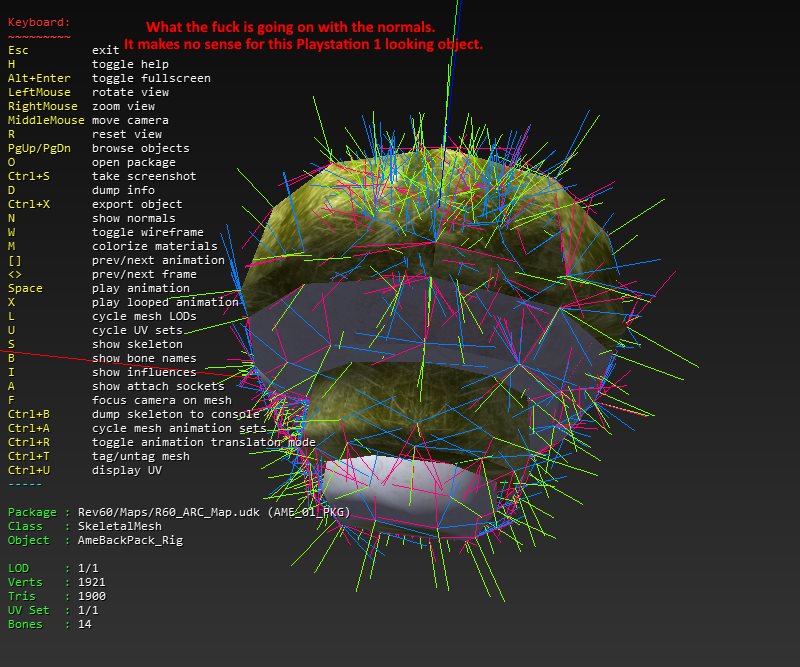Click the 'prev/next frame' text
Viewport: 800px width, 667px height.
(144, 275)
